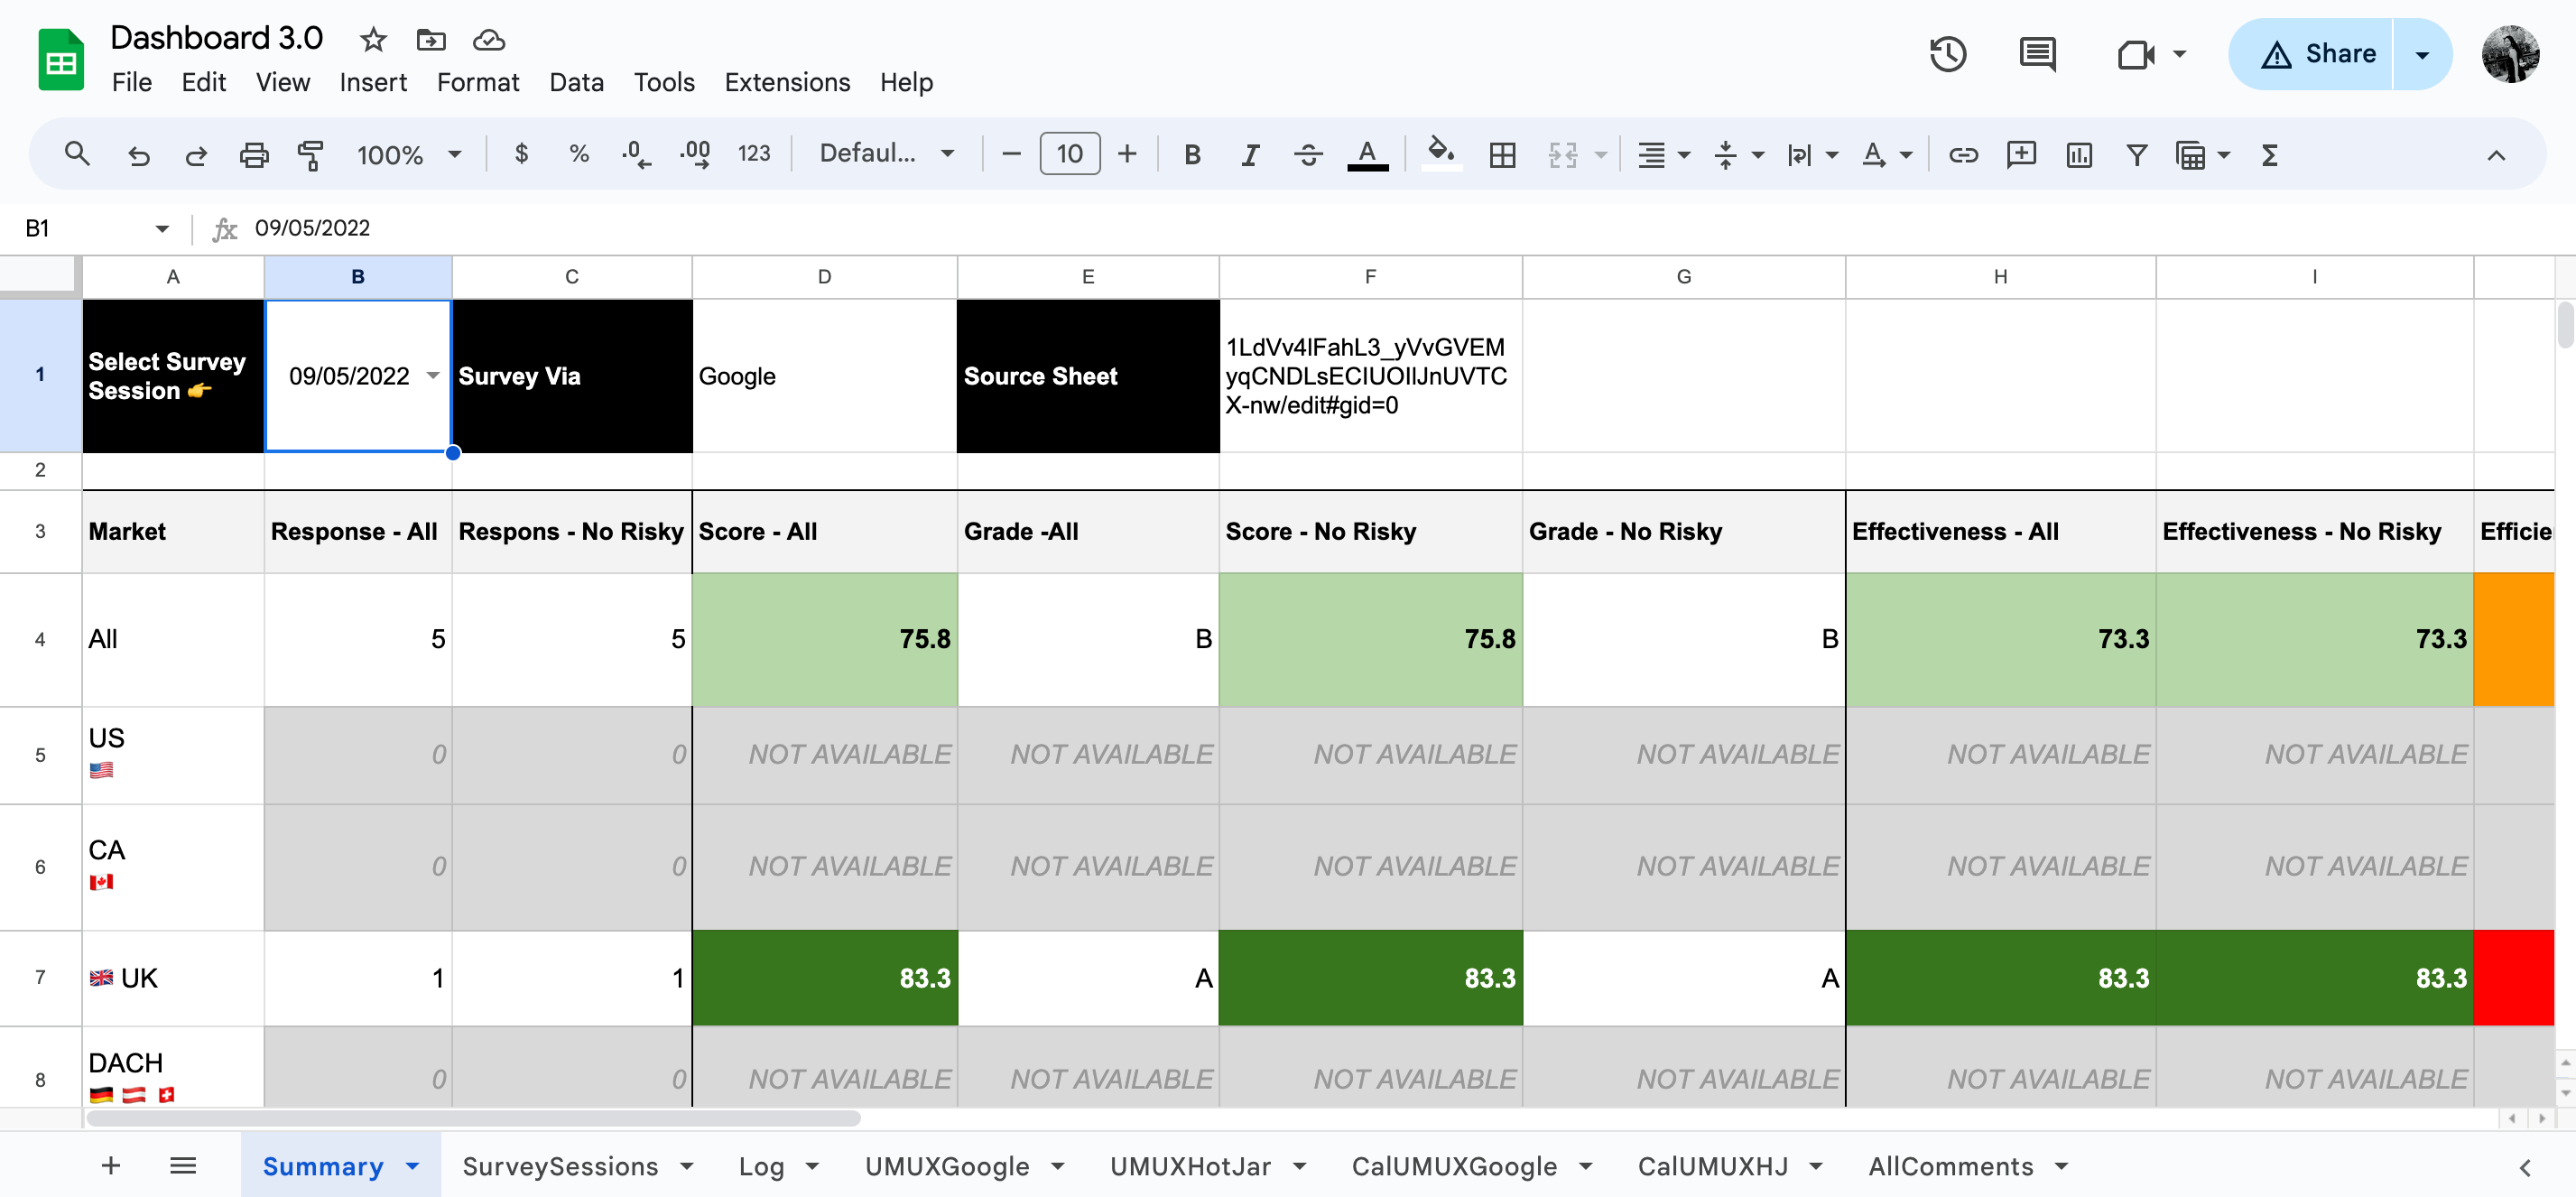
Task: Open the zoom 100% dropdown
Action: click(409, 155)
